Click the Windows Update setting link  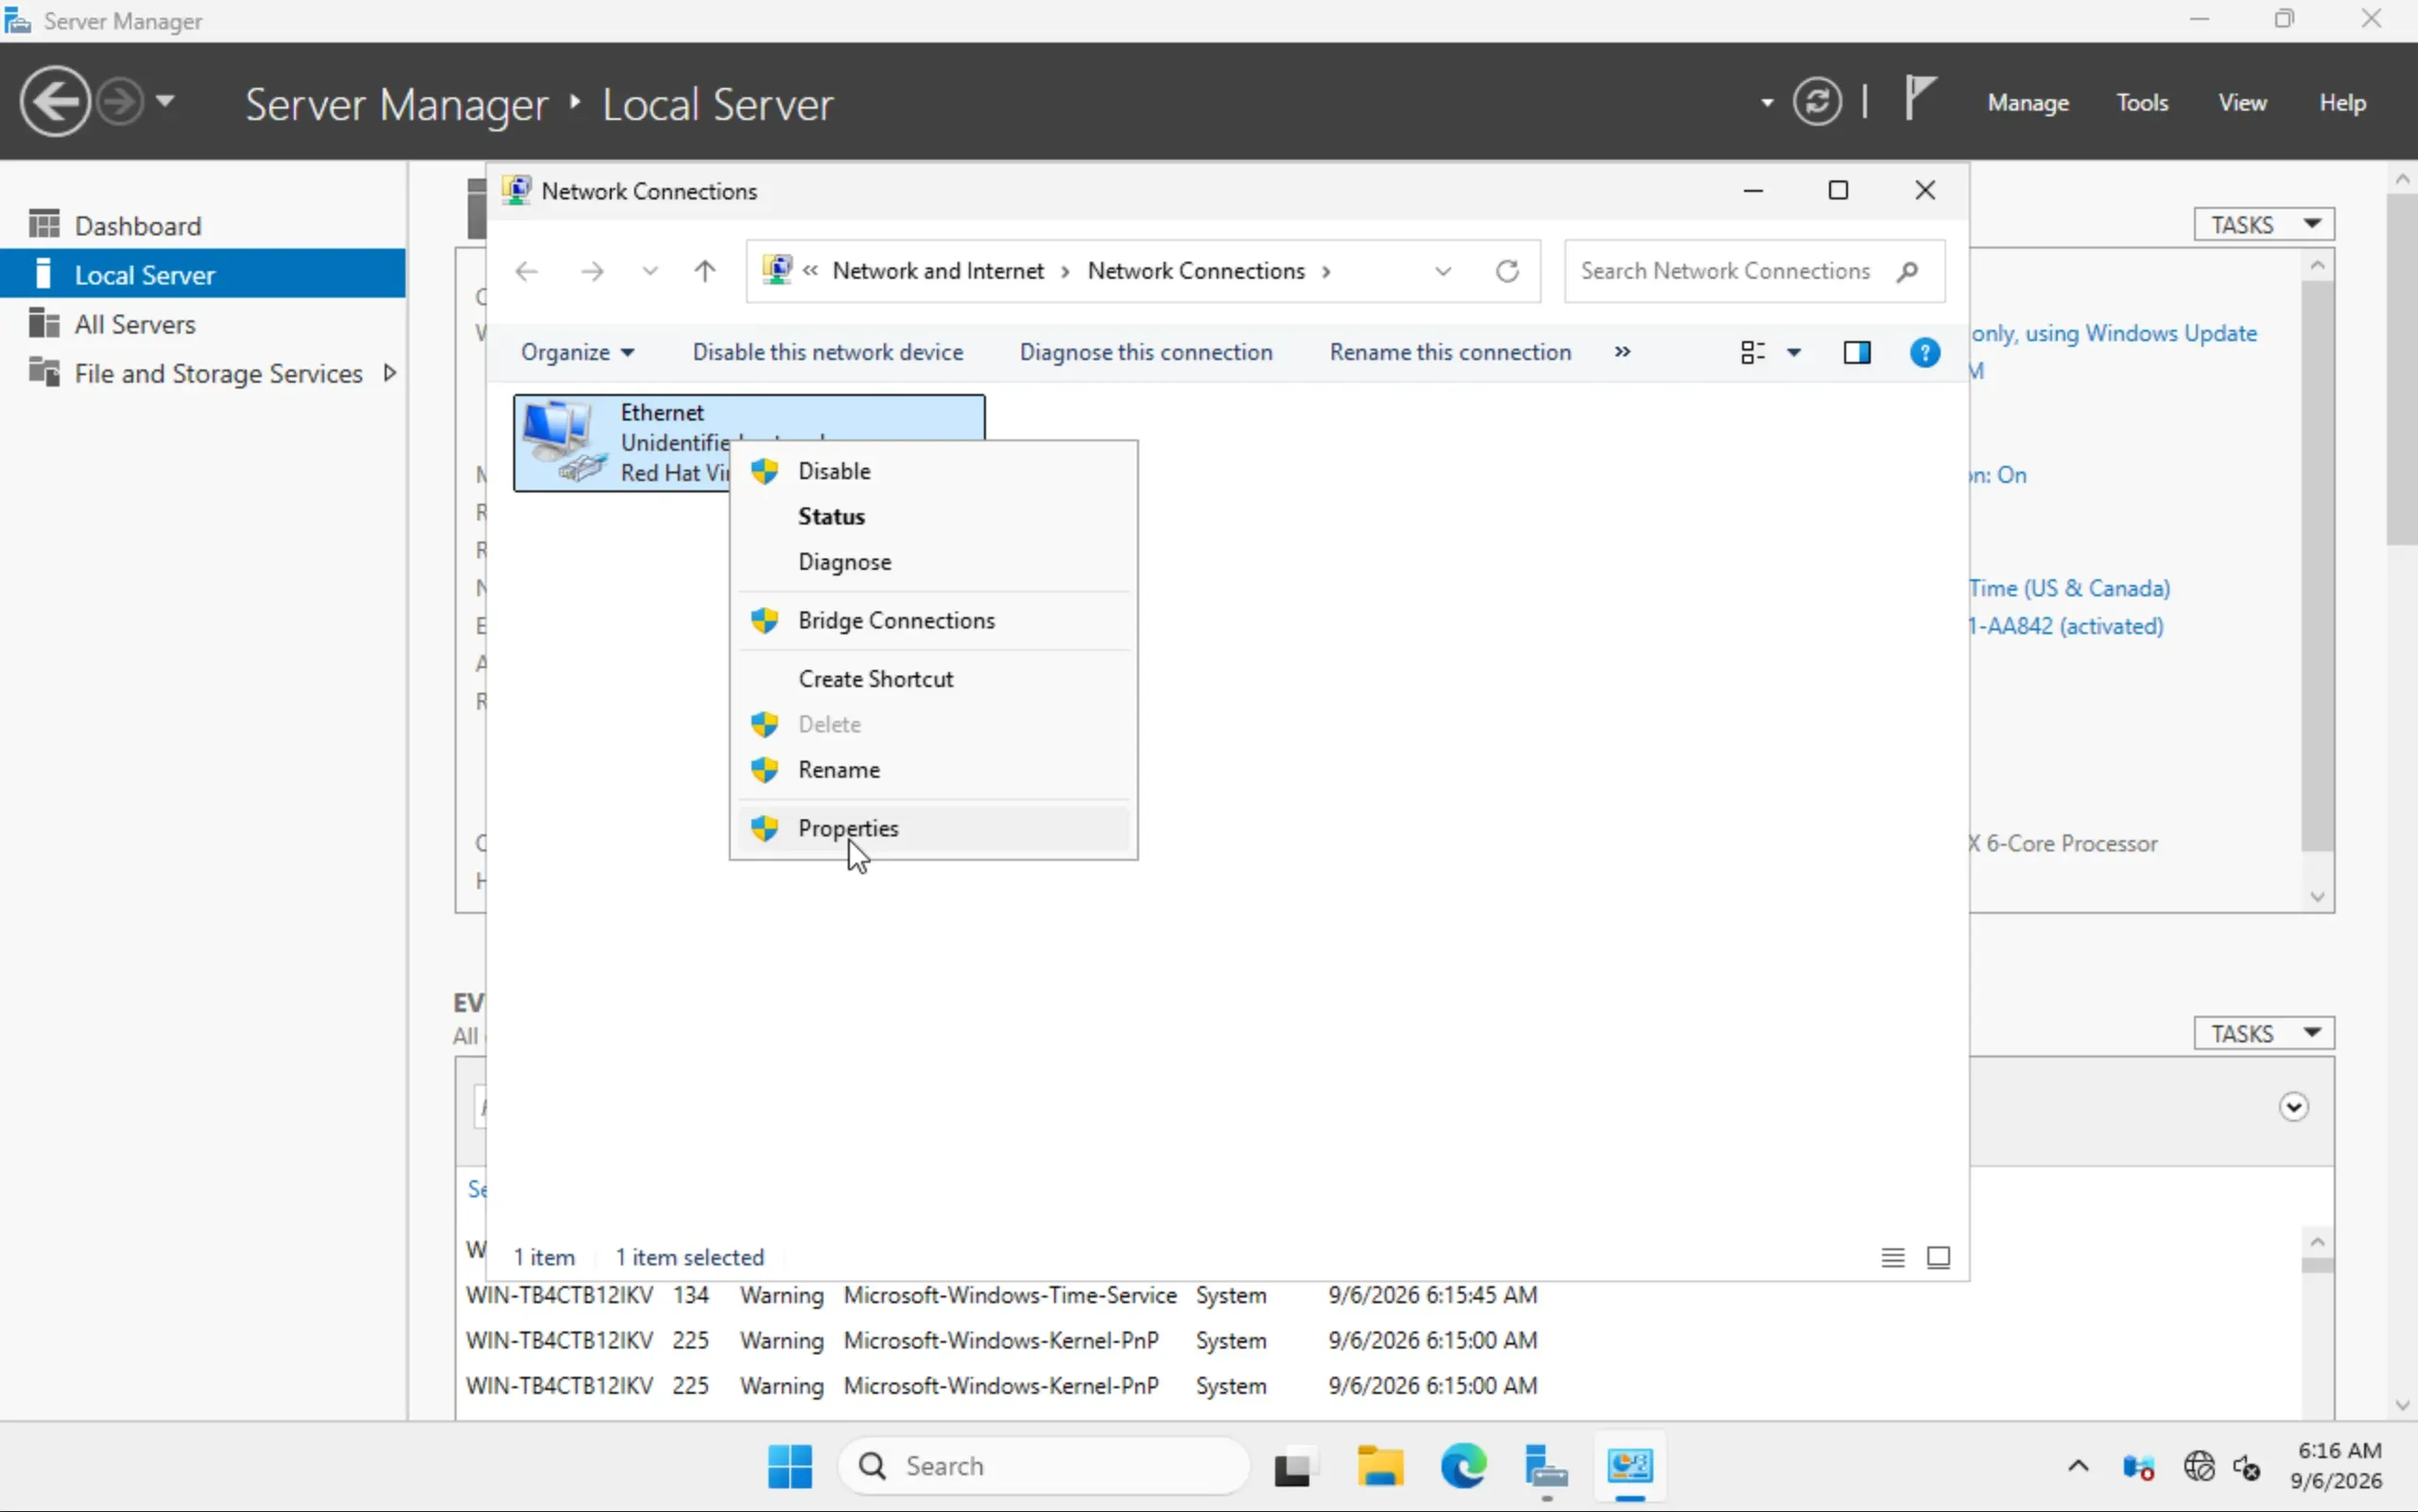[x=2114, y=333]
